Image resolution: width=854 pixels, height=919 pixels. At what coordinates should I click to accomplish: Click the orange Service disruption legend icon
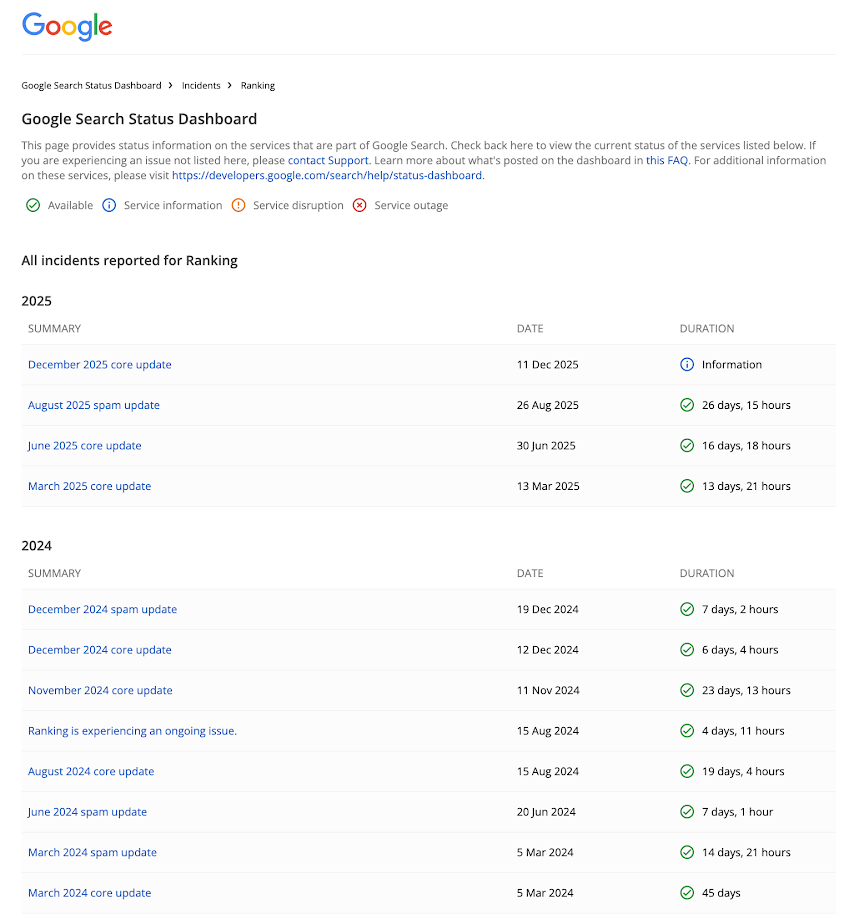tap(238, 205)
